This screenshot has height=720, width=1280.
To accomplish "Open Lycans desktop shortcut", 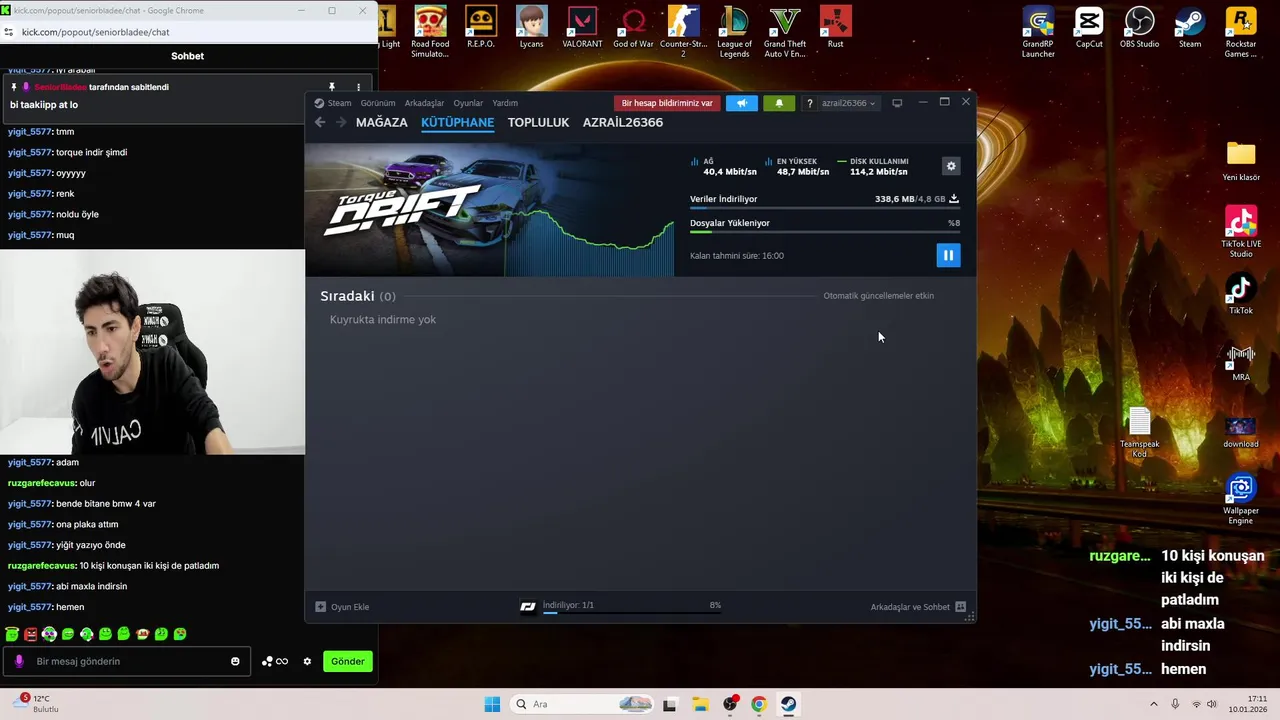I will pos(532,28).
